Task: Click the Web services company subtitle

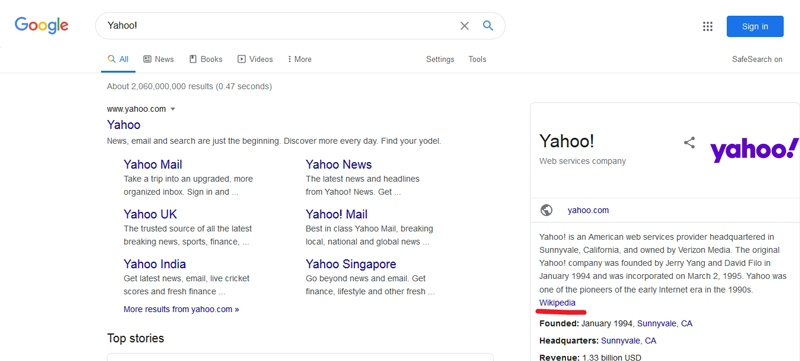Action: pyautogui.click(x=582, y=161)
